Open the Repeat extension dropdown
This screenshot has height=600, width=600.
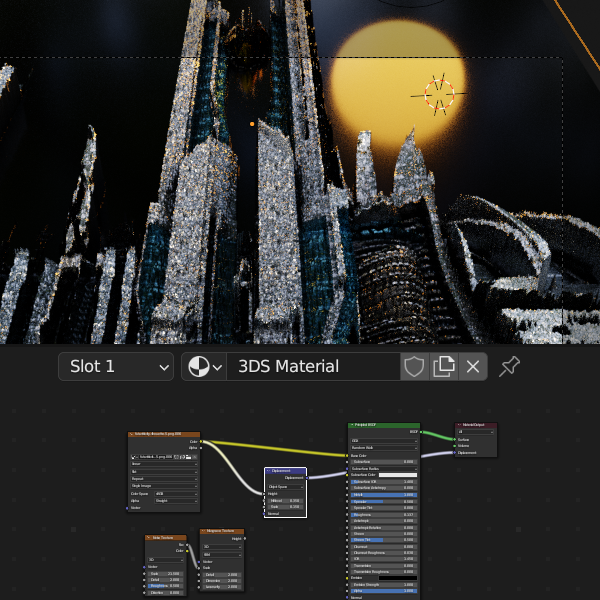(164, 479)
